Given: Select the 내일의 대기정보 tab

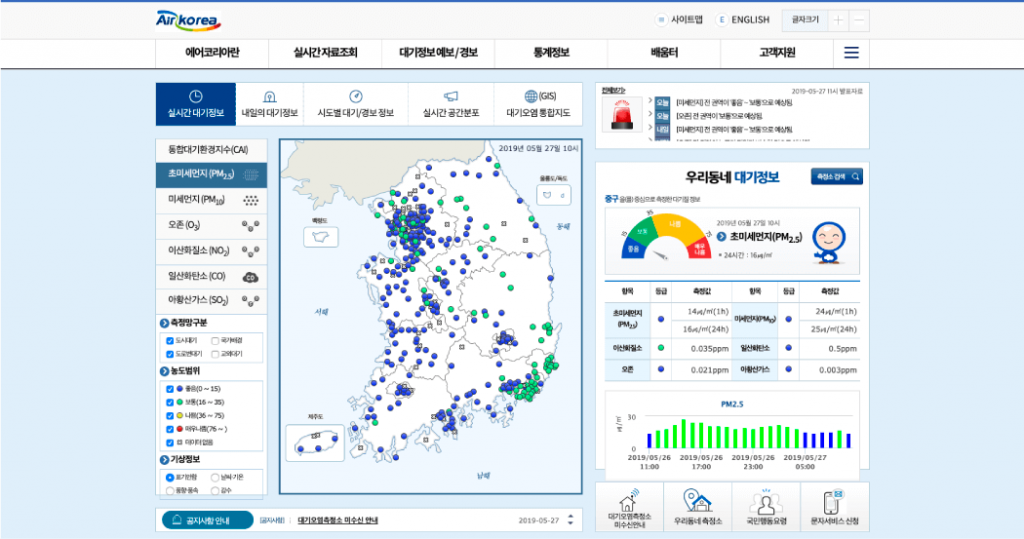Looking at the screenshot, I should 269,104.
